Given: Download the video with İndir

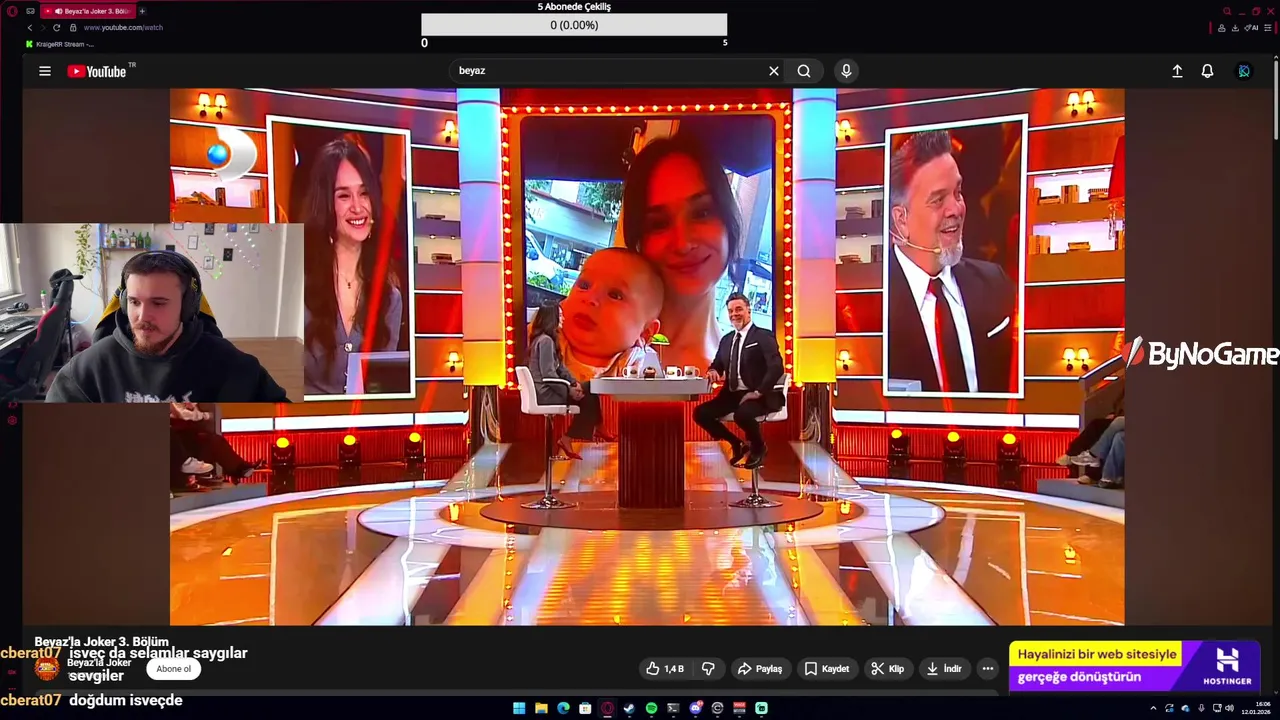Looking at the screenshot, I should point(944,669).
